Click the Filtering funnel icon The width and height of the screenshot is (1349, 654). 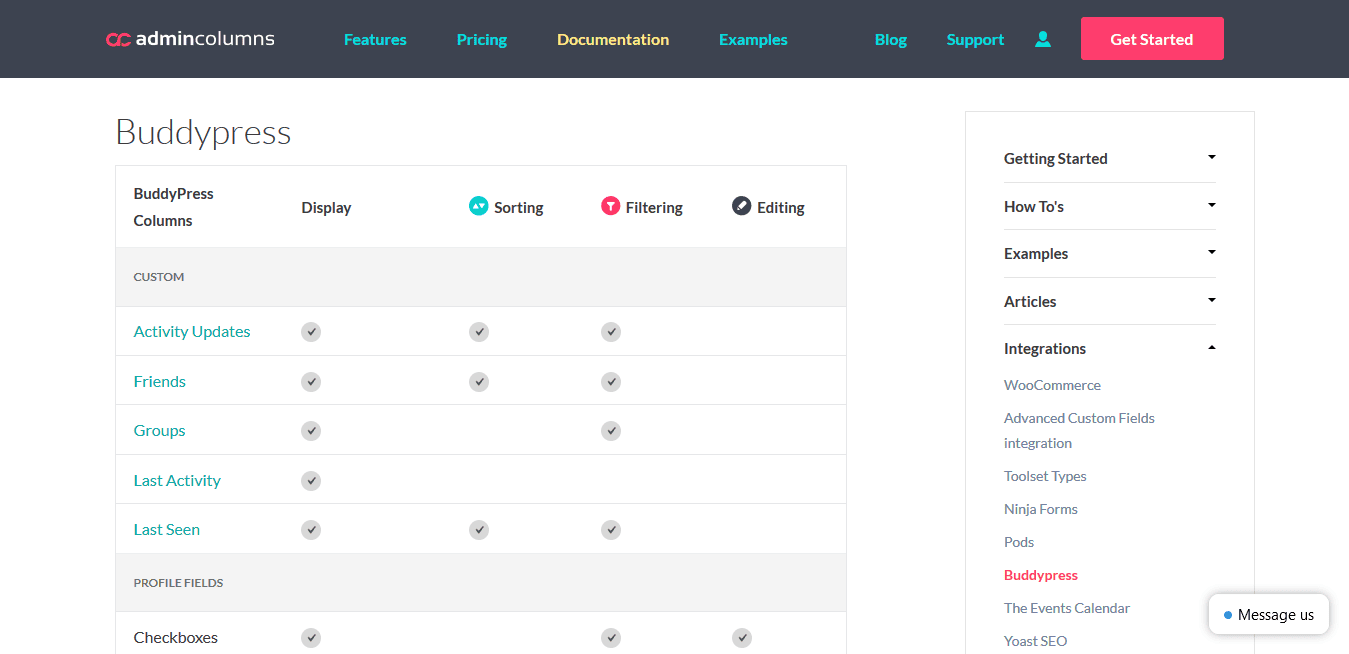[x=610, y=206]
